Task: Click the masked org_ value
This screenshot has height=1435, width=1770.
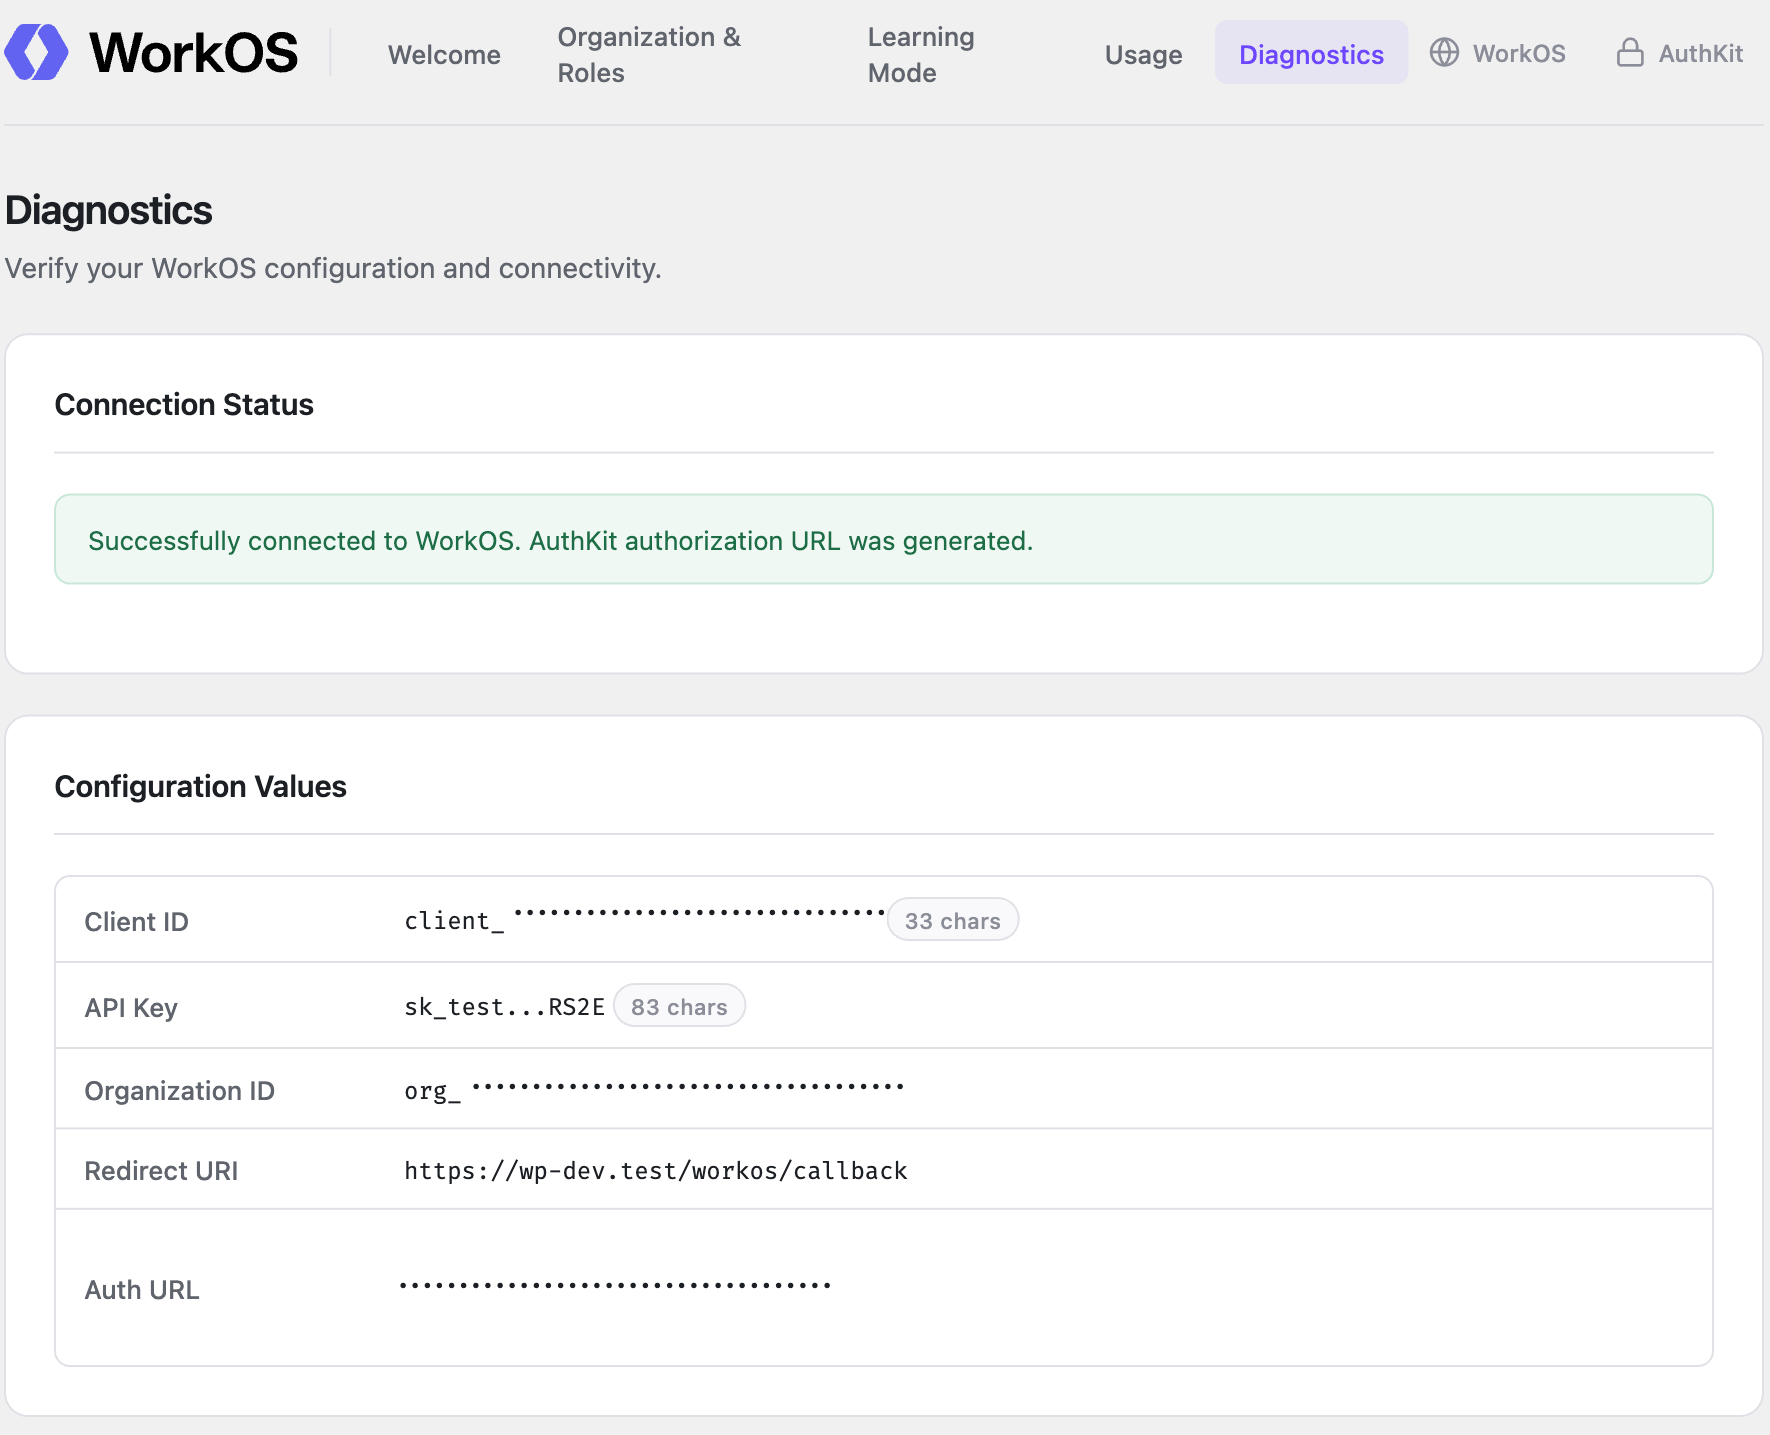Action: tap(654, 1089)
